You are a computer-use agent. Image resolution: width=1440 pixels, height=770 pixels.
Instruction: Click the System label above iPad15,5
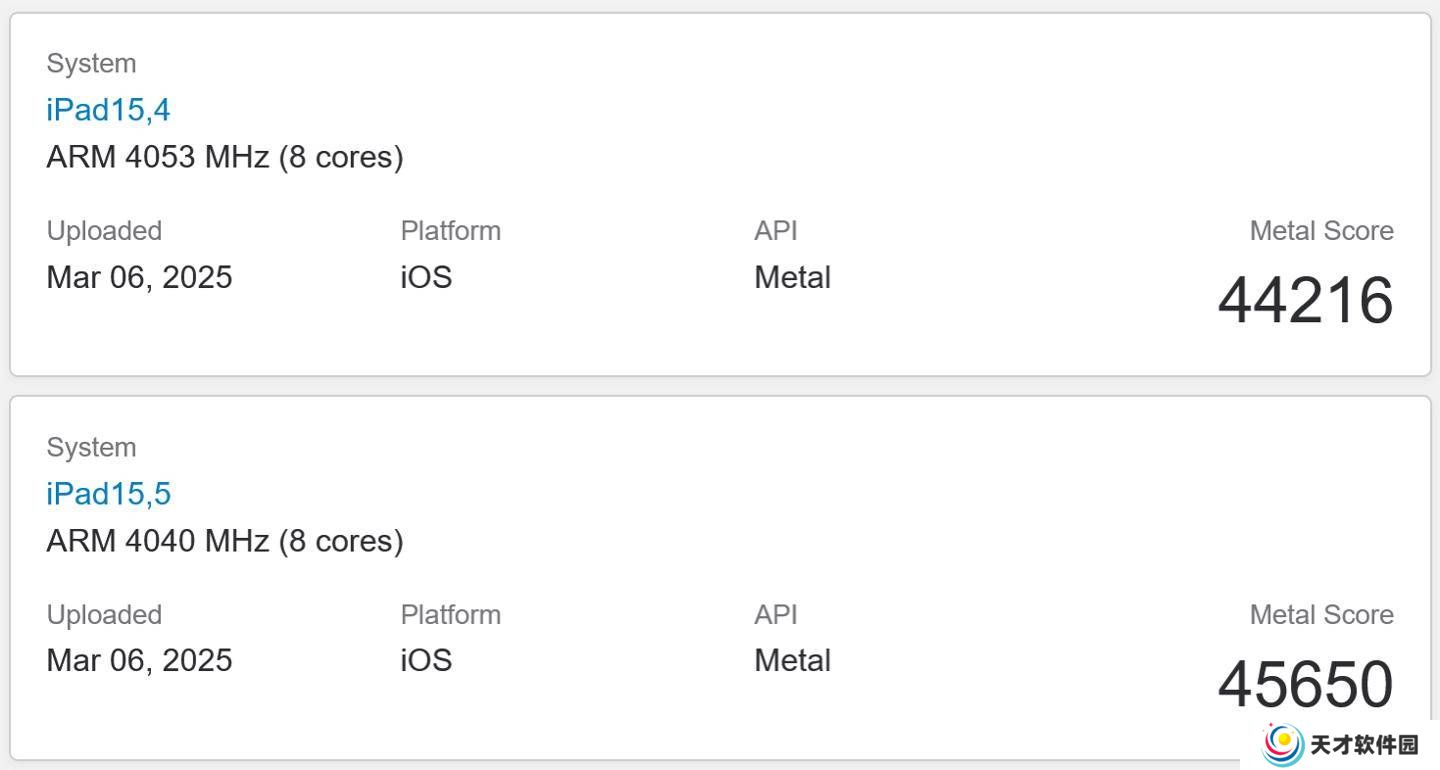[x=91, y=448]
